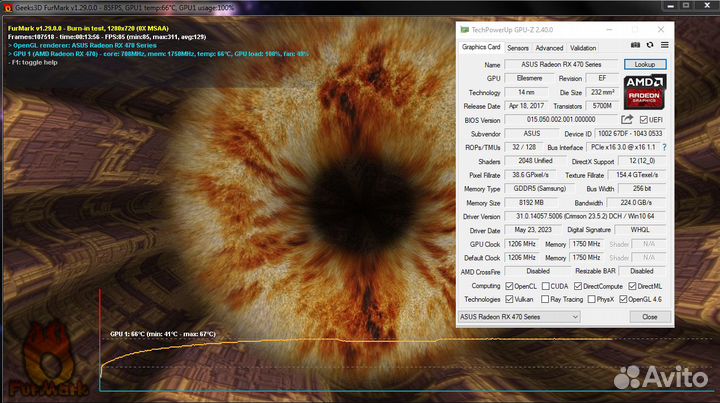Toggle the UEFI checkbox
The height and width of the screenshot is (403, 720).
click(x=643, y=120)
